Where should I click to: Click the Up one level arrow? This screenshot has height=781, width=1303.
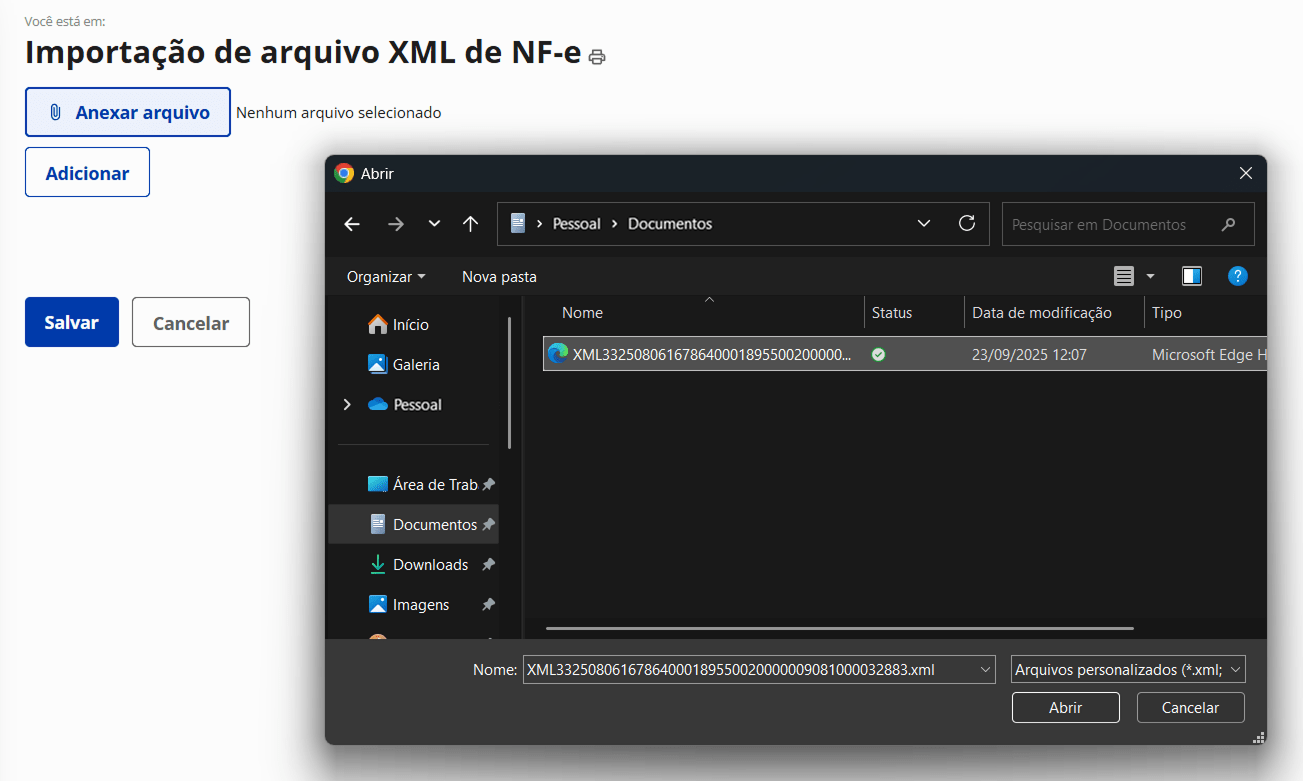click(x=470, y=224)
